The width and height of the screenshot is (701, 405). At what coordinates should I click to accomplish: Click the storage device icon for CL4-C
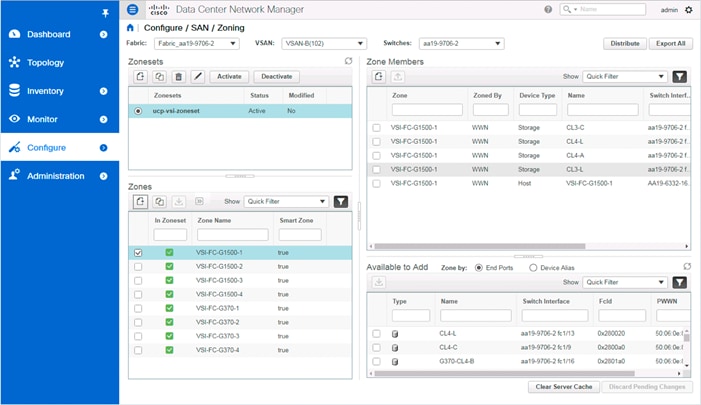click(x=395, y=347)
